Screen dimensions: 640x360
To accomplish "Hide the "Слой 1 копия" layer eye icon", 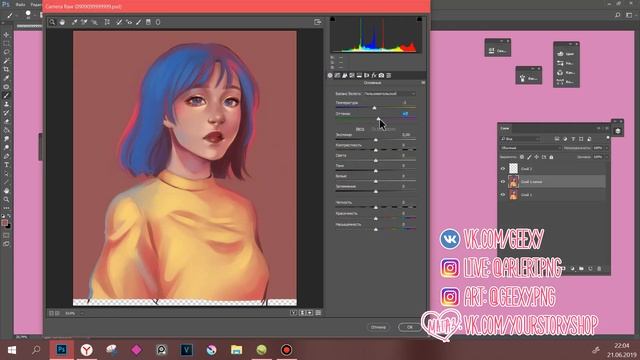I will 503,182.
